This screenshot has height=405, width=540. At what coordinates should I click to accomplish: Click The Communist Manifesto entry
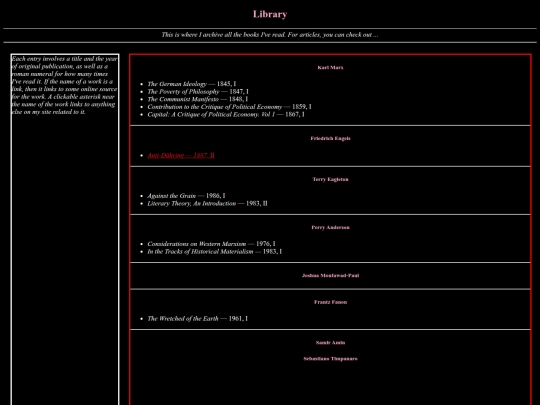pyautogui.click(x=197, y=99)
